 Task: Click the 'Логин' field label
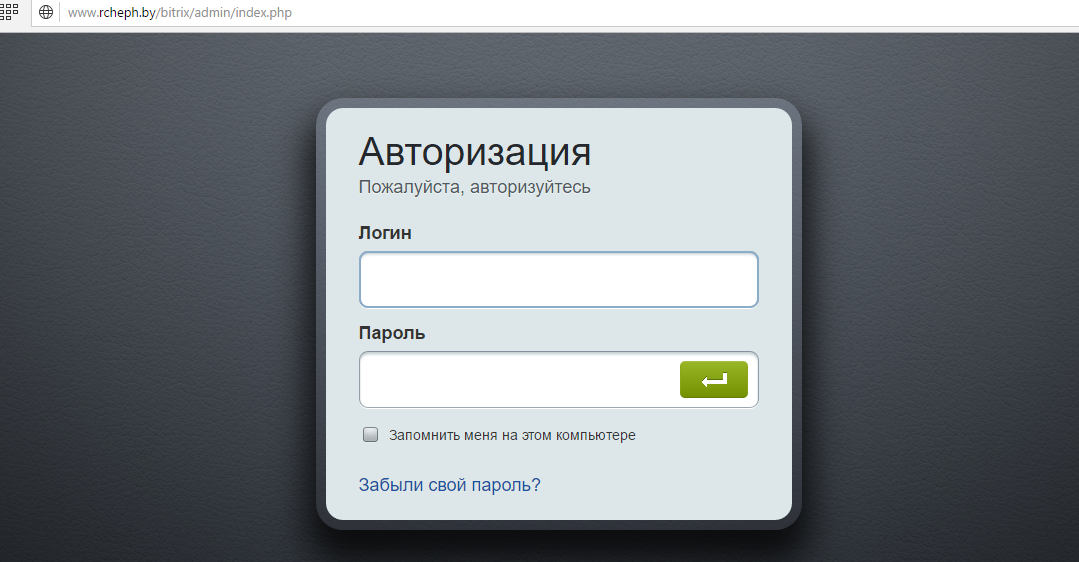point(385,233)
